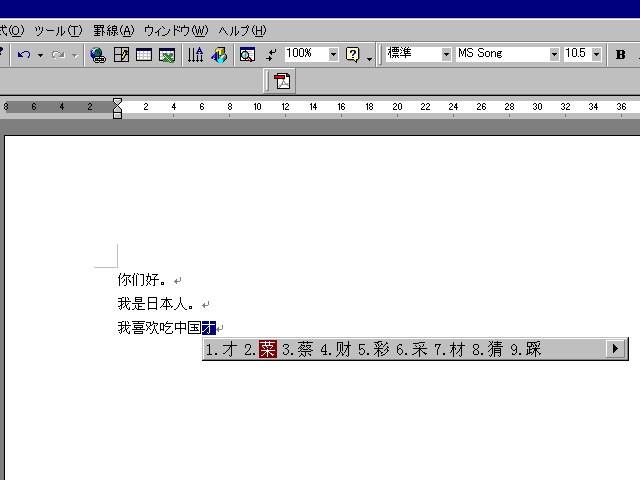Screen dimensions: 640x480
Task: Expand the zoom percentage dropdown
Action: [333, 54]
